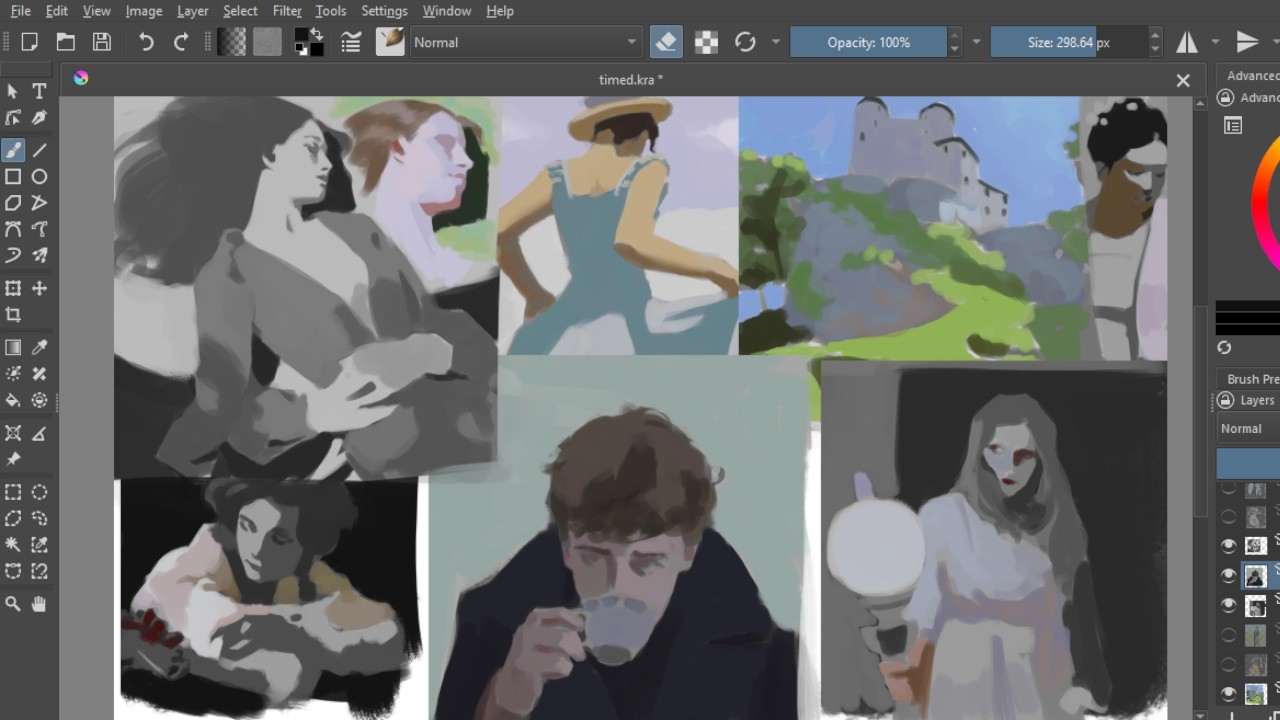Open Window menu
Screen dimensions: 1280x720
(447, 11)
